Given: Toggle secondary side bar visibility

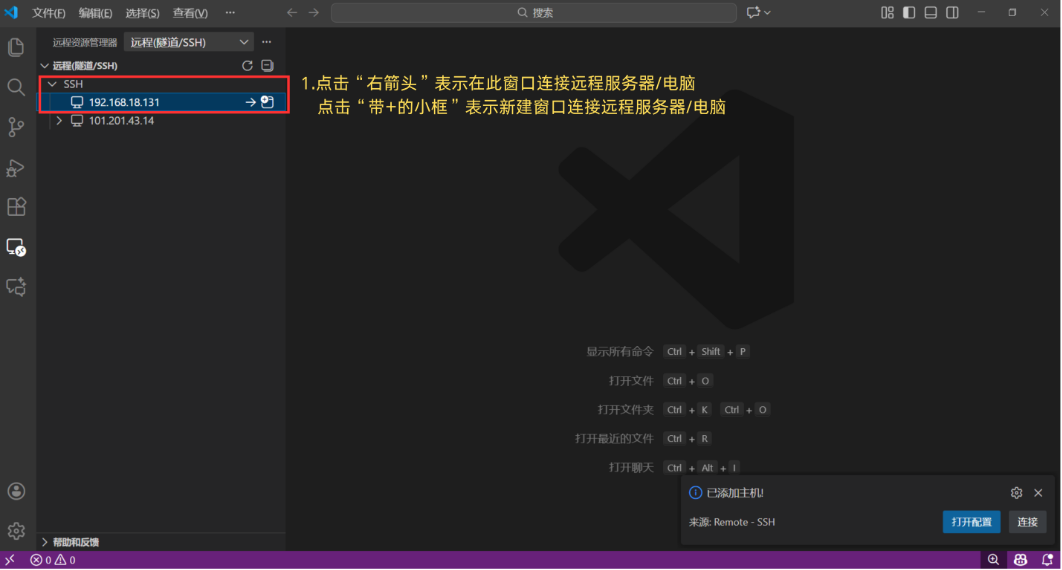Looking at the screenshot, I should (x=952, y=12).
